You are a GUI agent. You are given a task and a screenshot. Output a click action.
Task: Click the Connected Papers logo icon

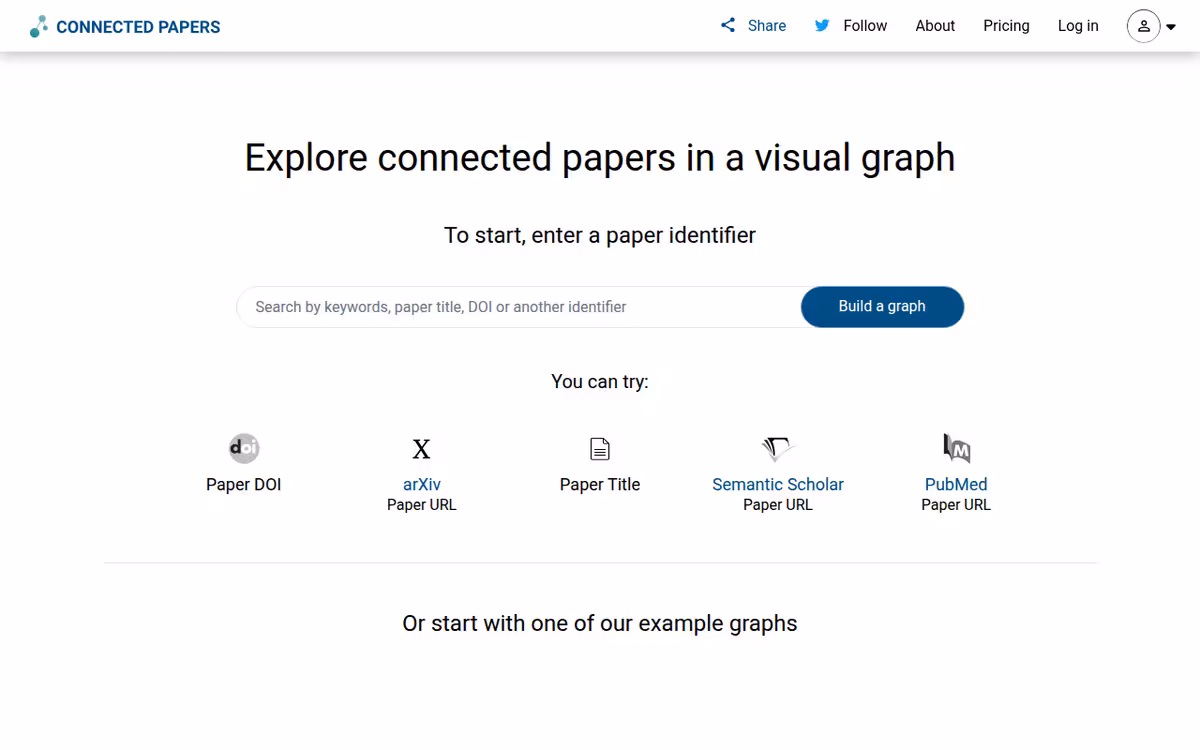tap(38, 27)
